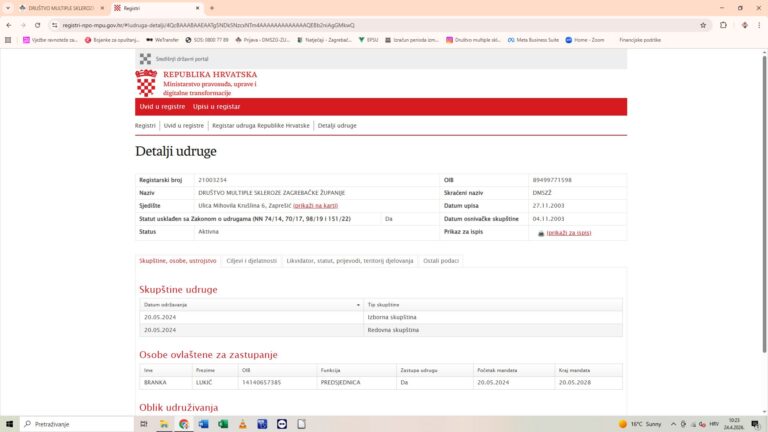This screenshot has height=432, width=768.
Task: Click the printer icon next to Prikaz za ispis
Action: tap(541, 232)
